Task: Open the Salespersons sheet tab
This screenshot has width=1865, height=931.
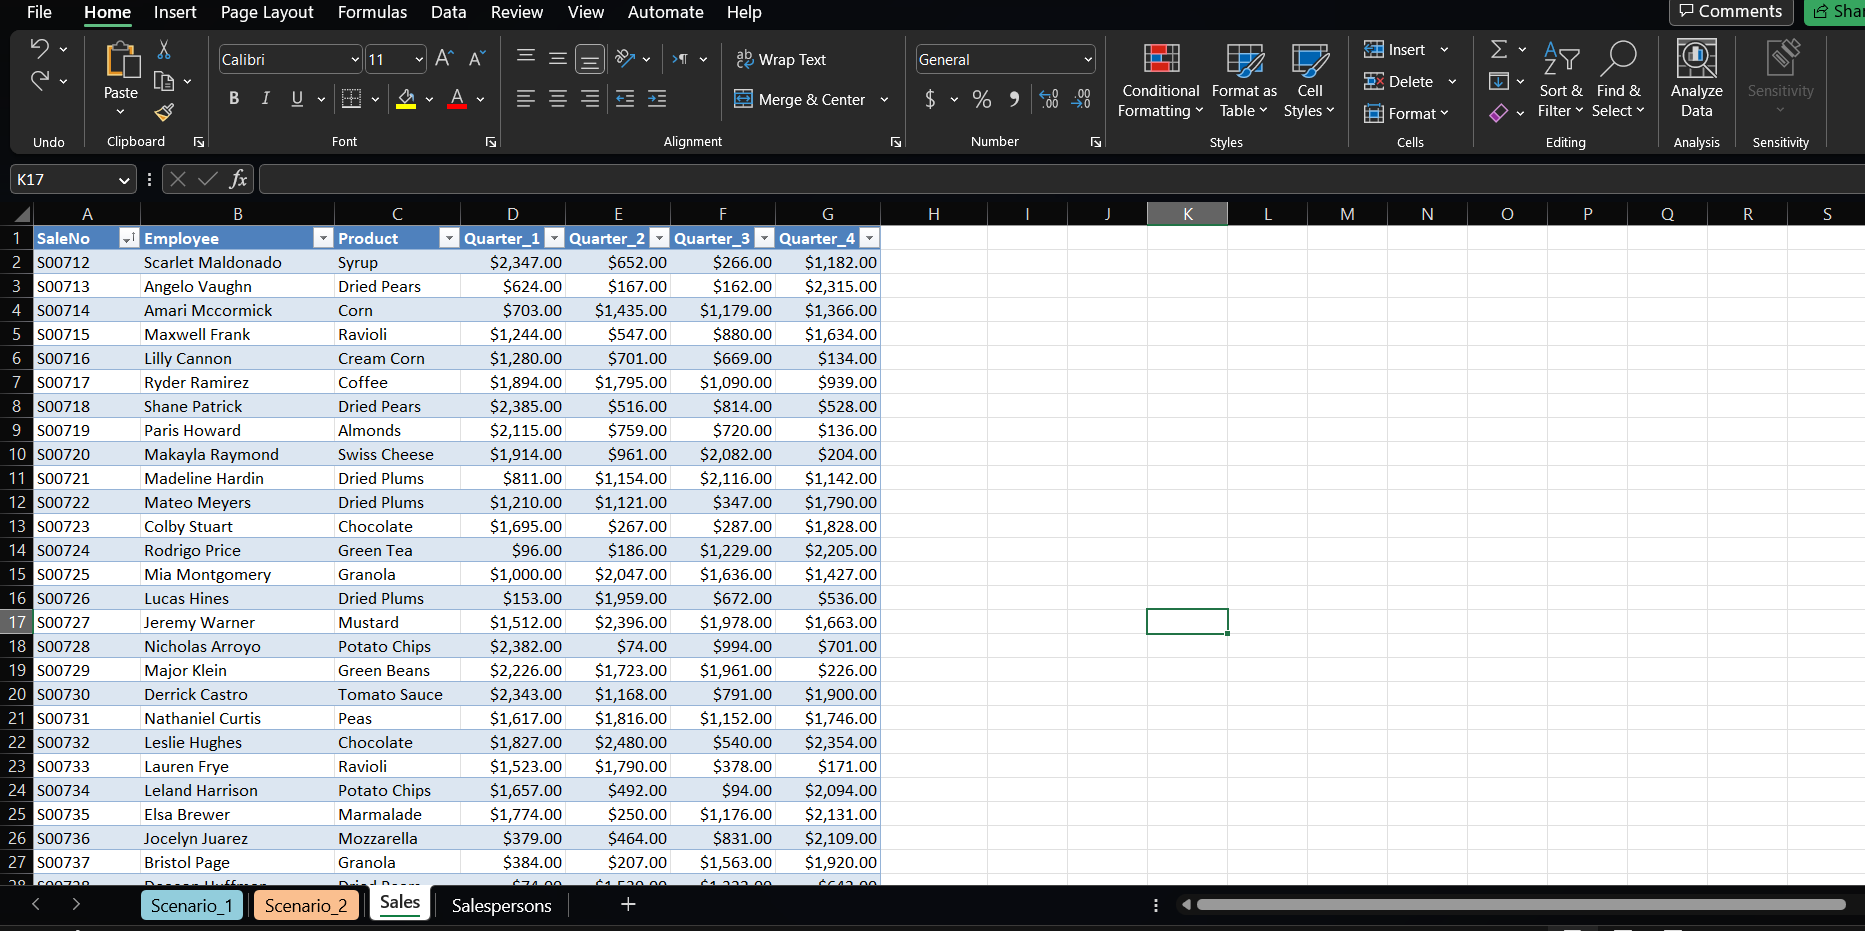Action: pos(501,905)
